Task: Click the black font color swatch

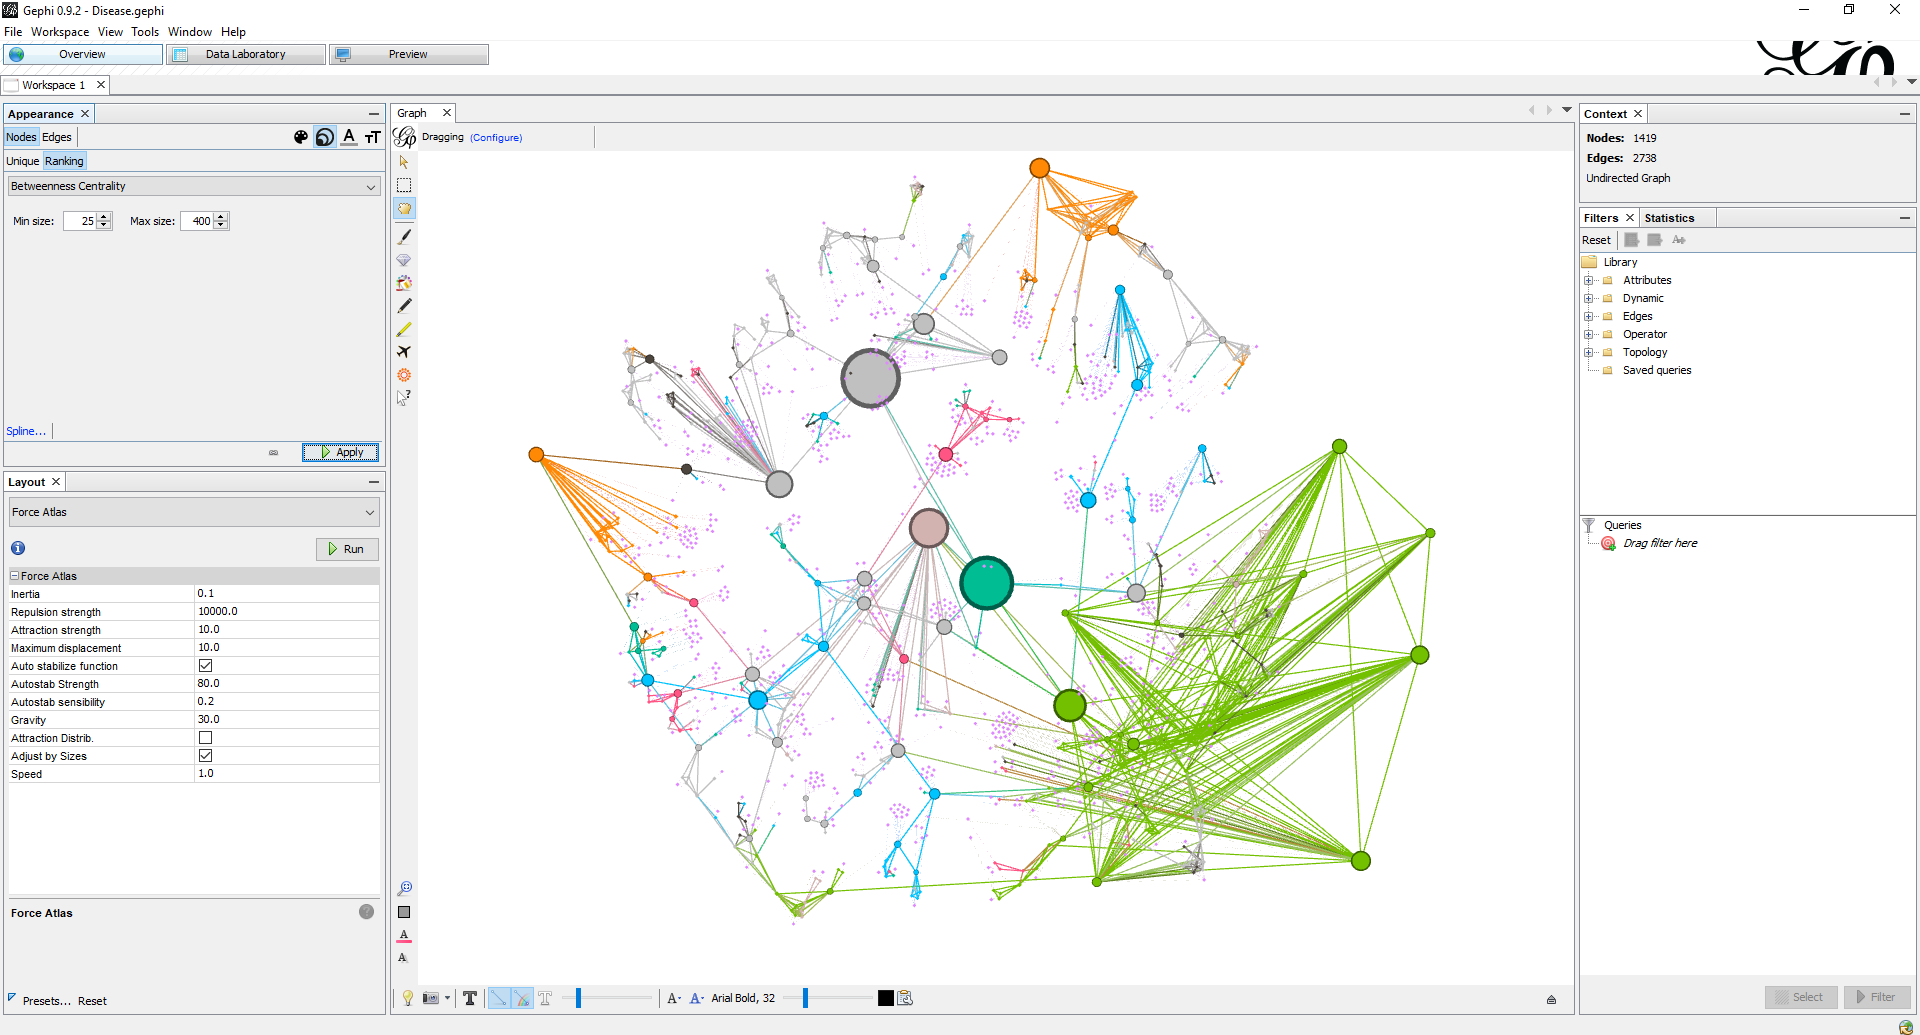Action: 885,997
